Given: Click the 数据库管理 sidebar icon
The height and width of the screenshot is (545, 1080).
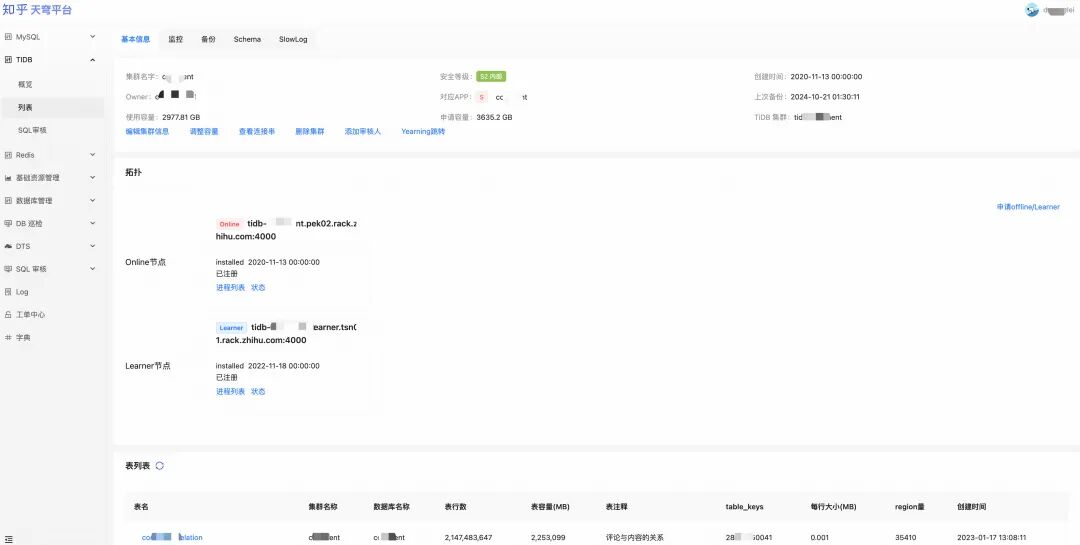Looking at the screenshot, I should pos(8,200).
